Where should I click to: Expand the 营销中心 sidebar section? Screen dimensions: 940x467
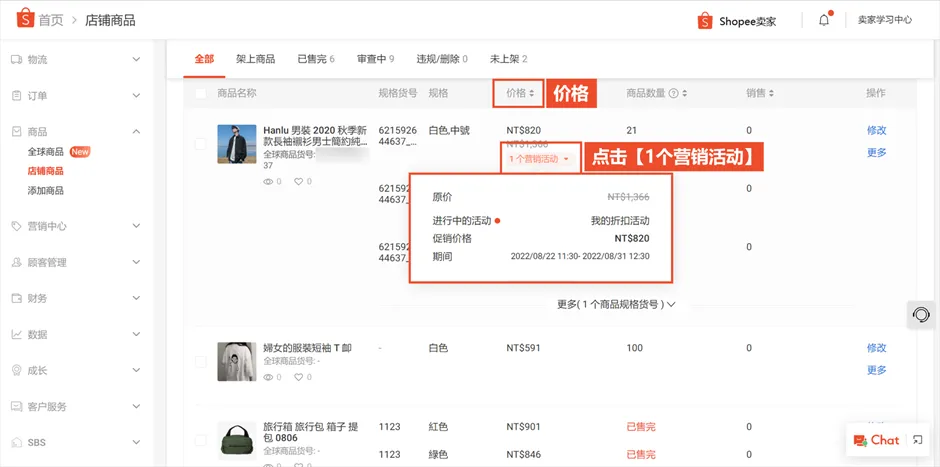pyautogui.click(x=136, y=226)
